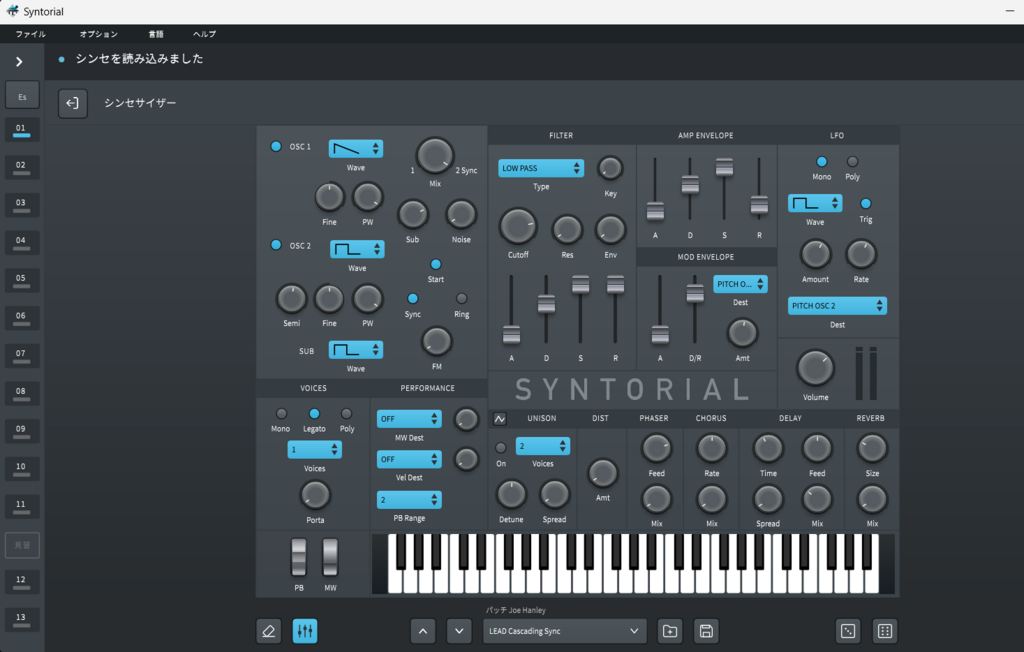
Task: Click the PB pitch bend wheel
Action: 298,557
